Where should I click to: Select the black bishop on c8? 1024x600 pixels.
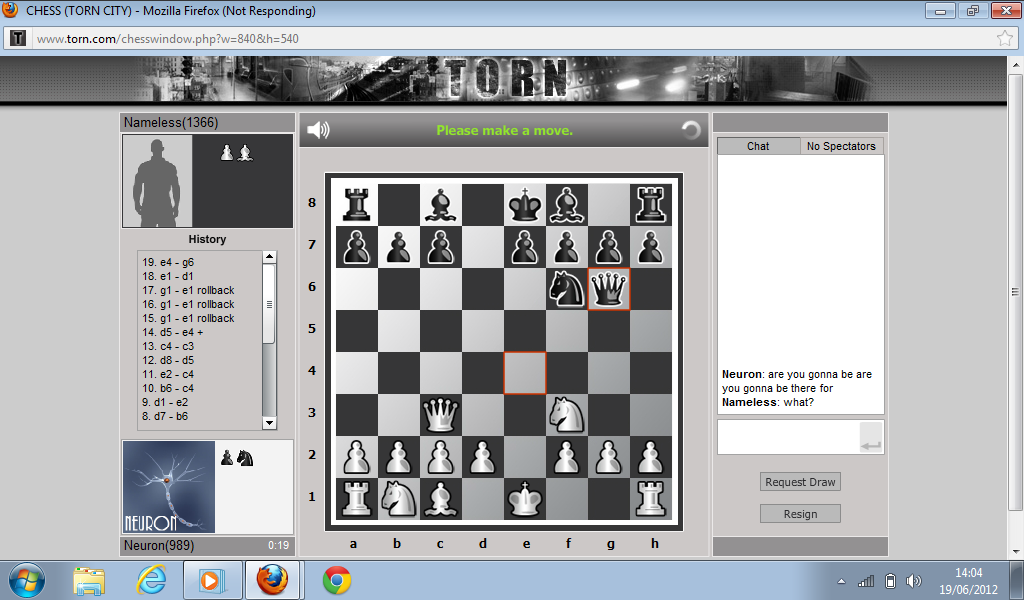[441, 205]
